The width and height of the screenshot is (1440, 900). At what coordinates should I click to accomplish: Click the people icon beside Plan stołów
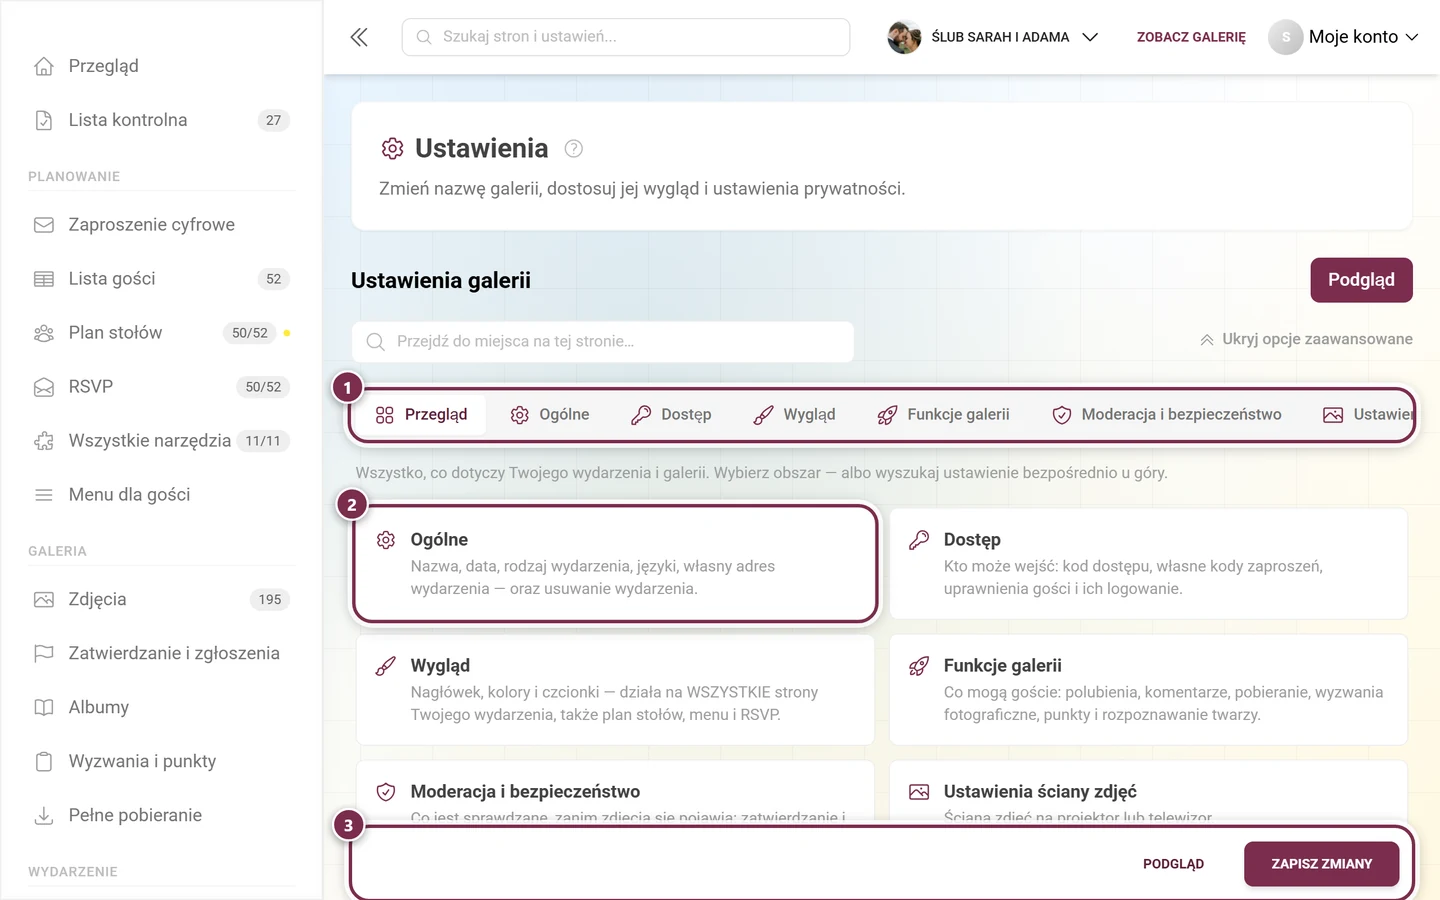[x=44, y=333]
